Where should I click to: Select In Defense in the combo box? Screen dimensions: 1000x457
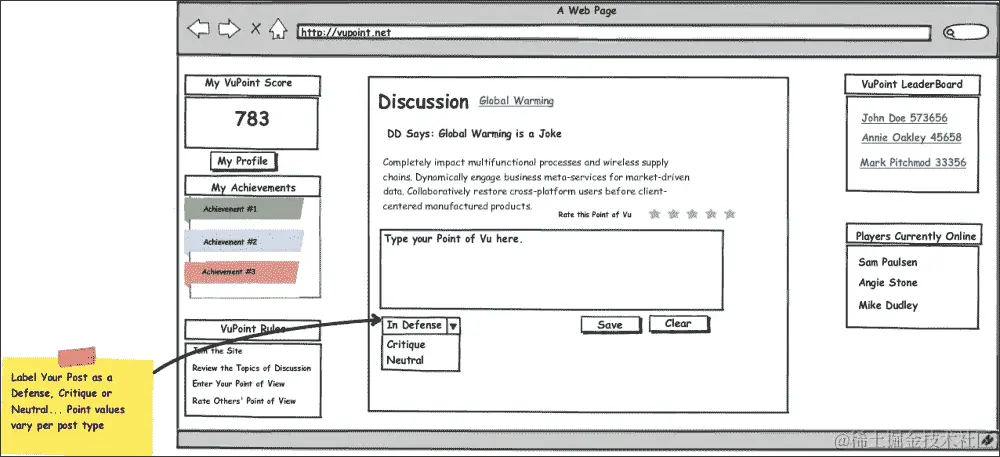click(x=415, y=325)
